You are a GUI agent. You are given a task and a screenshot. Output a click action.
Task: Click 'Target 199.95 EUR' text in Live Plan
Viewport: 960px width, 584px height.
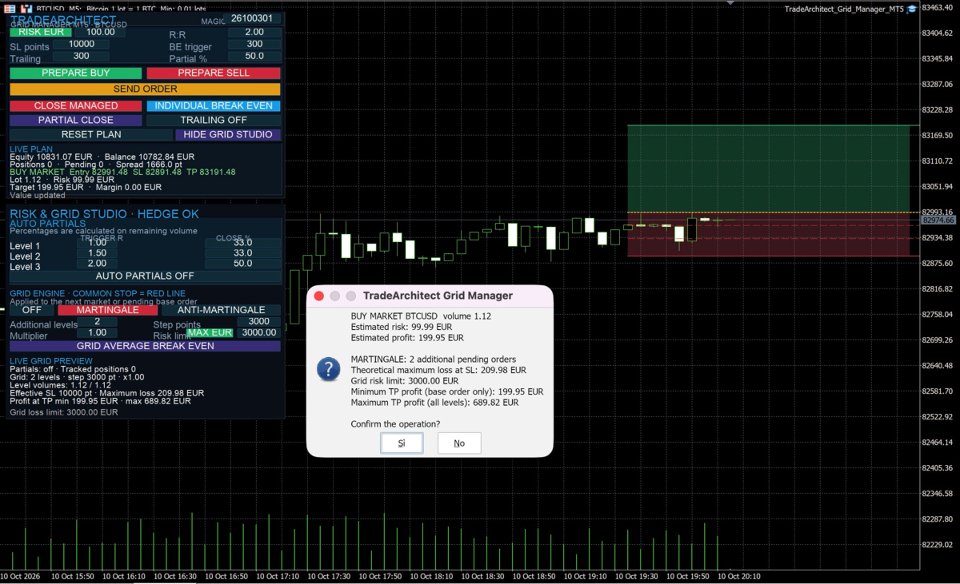pos(47,187)
